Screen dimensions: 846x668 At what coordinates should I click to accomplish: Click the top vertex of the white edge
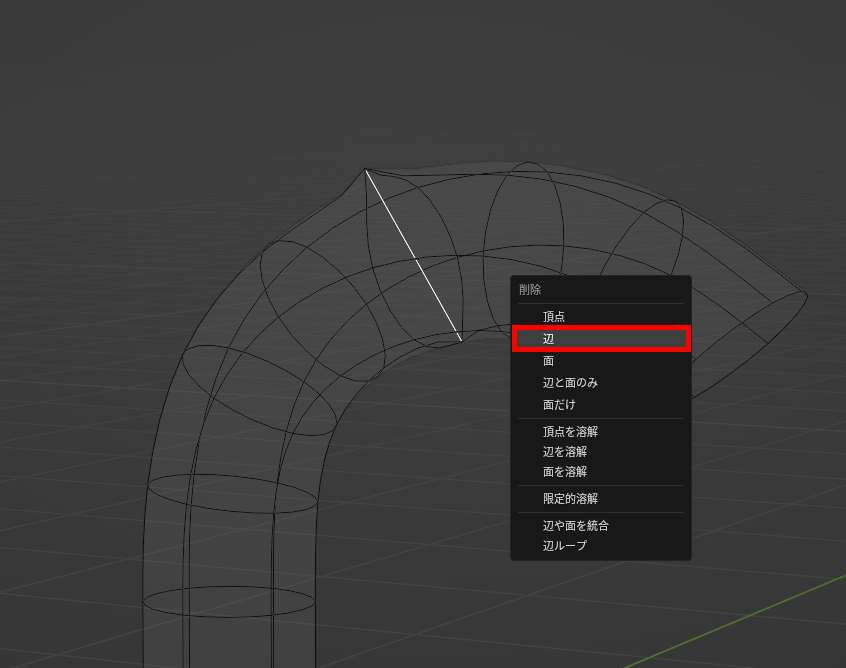[366, 170]
